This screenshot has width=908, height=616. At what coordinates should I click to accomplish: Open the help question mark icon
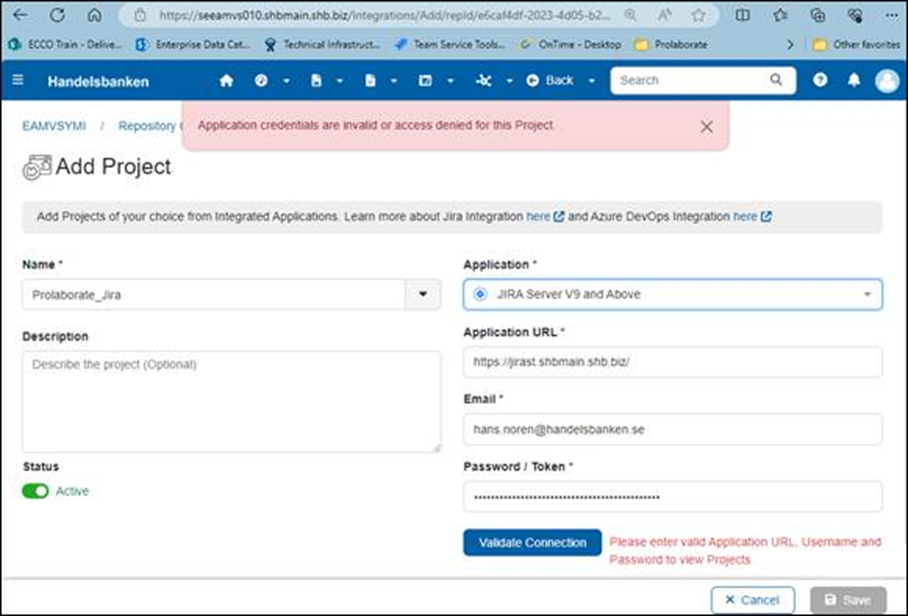pos(820,80)
